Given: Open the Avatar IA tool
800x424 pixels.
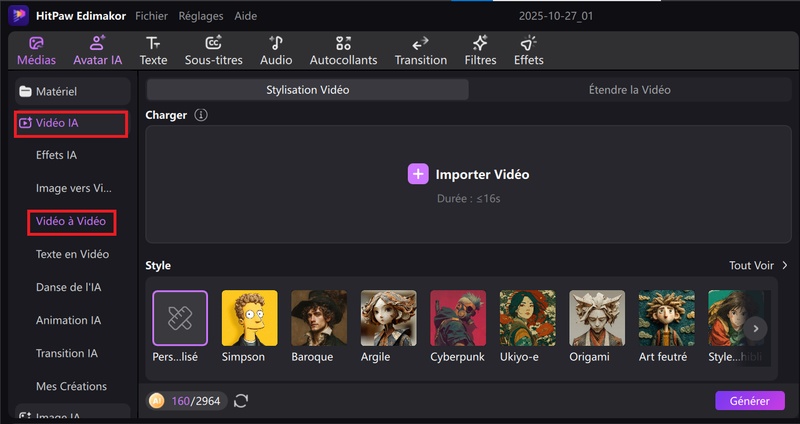Looking at the screenshot, I should [x=97, y=51].
